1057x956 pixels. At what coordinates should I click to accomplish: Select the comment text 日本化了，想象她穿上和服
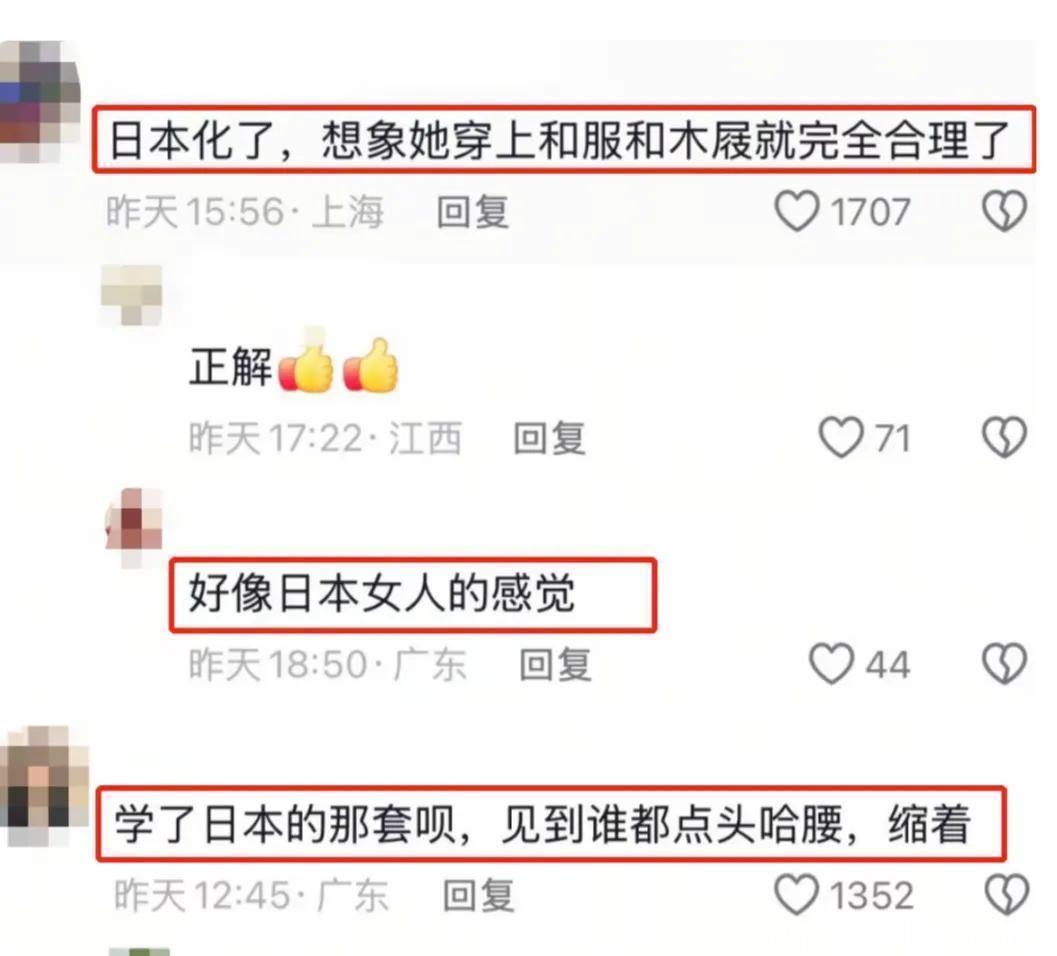(560, 140)
